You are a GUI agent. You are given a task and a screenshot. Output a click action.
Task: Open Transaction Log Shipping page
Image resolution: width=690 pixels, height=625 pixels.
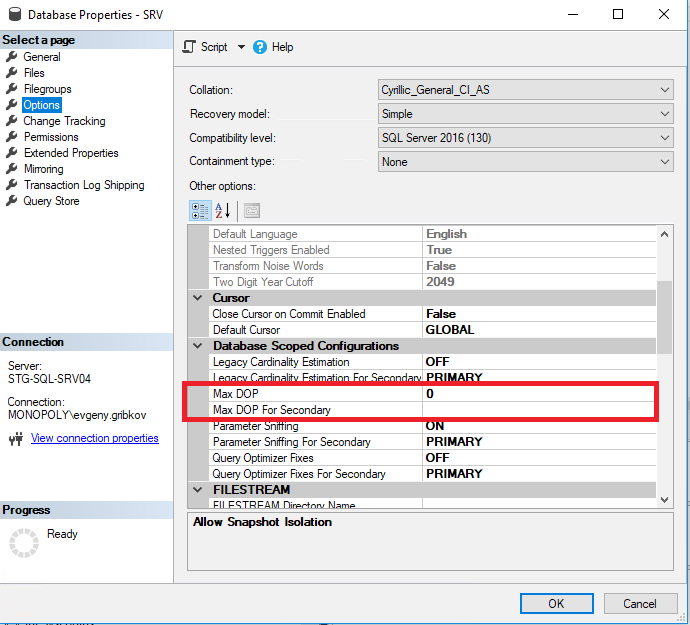point(84,185)
